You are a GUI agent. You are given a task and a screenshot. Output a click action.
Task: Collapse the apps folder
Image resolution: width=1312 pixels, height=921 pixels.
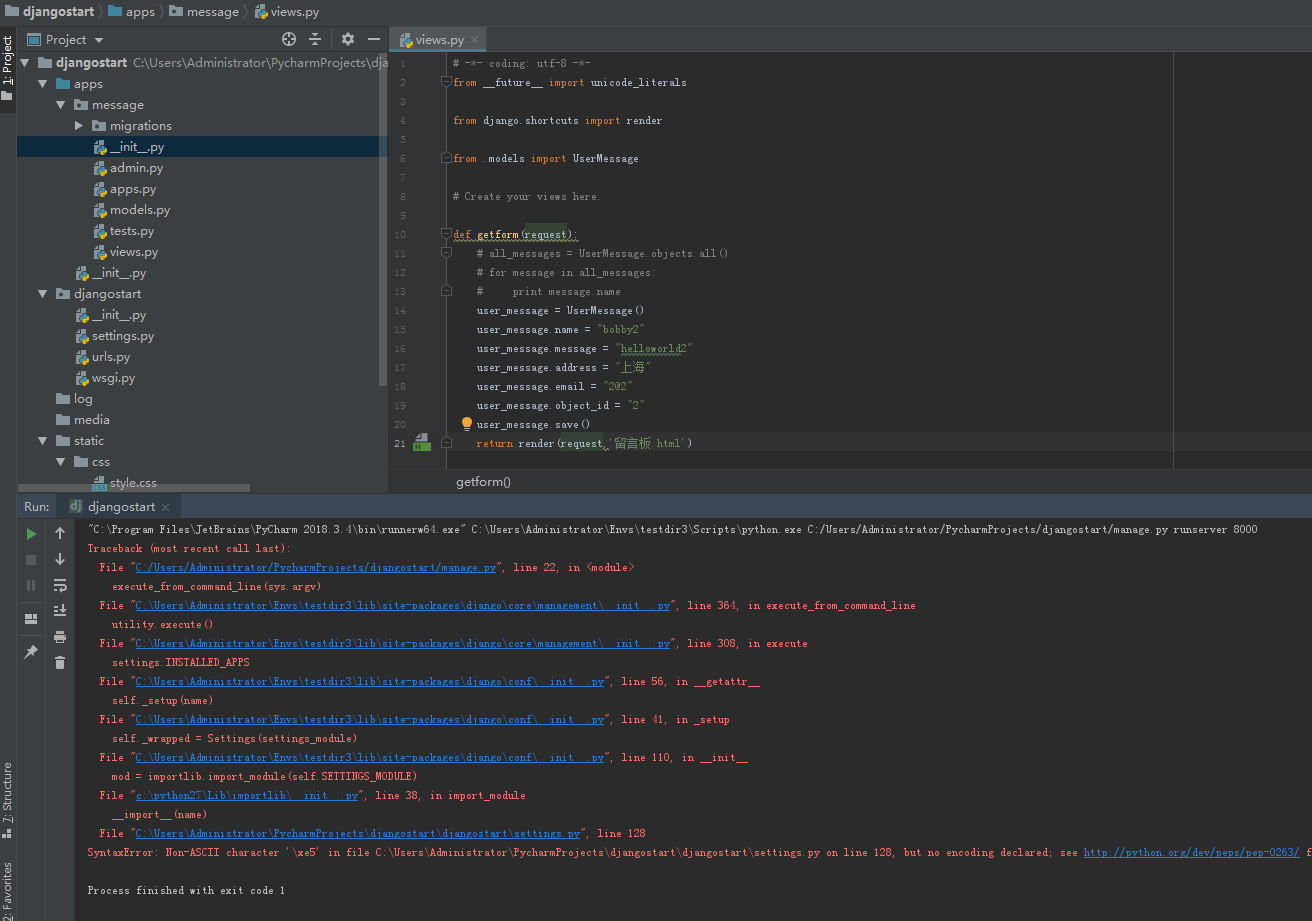tap(43, 84)
